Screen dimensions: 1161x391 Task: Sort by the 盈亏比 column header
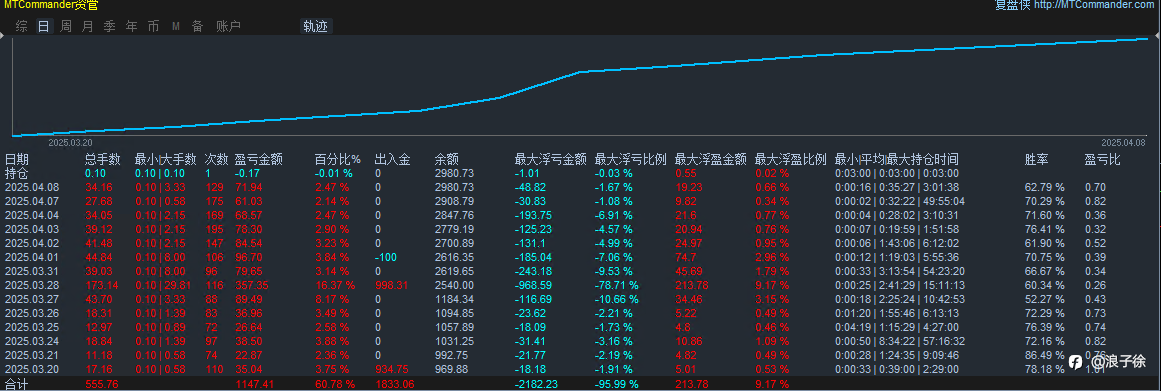point(1103,159)
